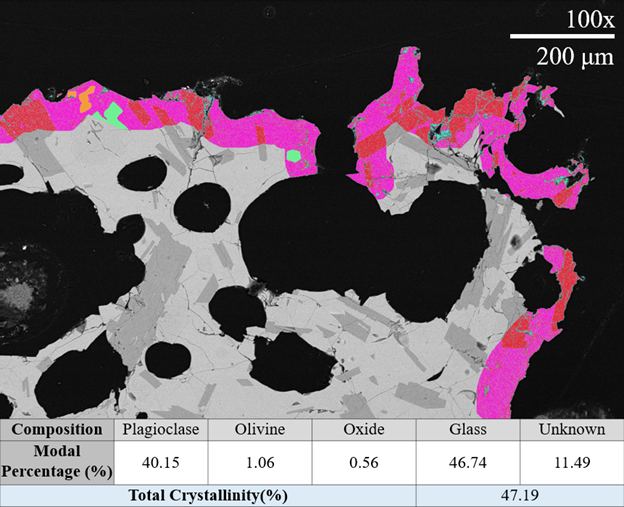The width and height of the screenshot is (624, 507).
Task: Select the "Unknown" column header
Action: [572, 429]
